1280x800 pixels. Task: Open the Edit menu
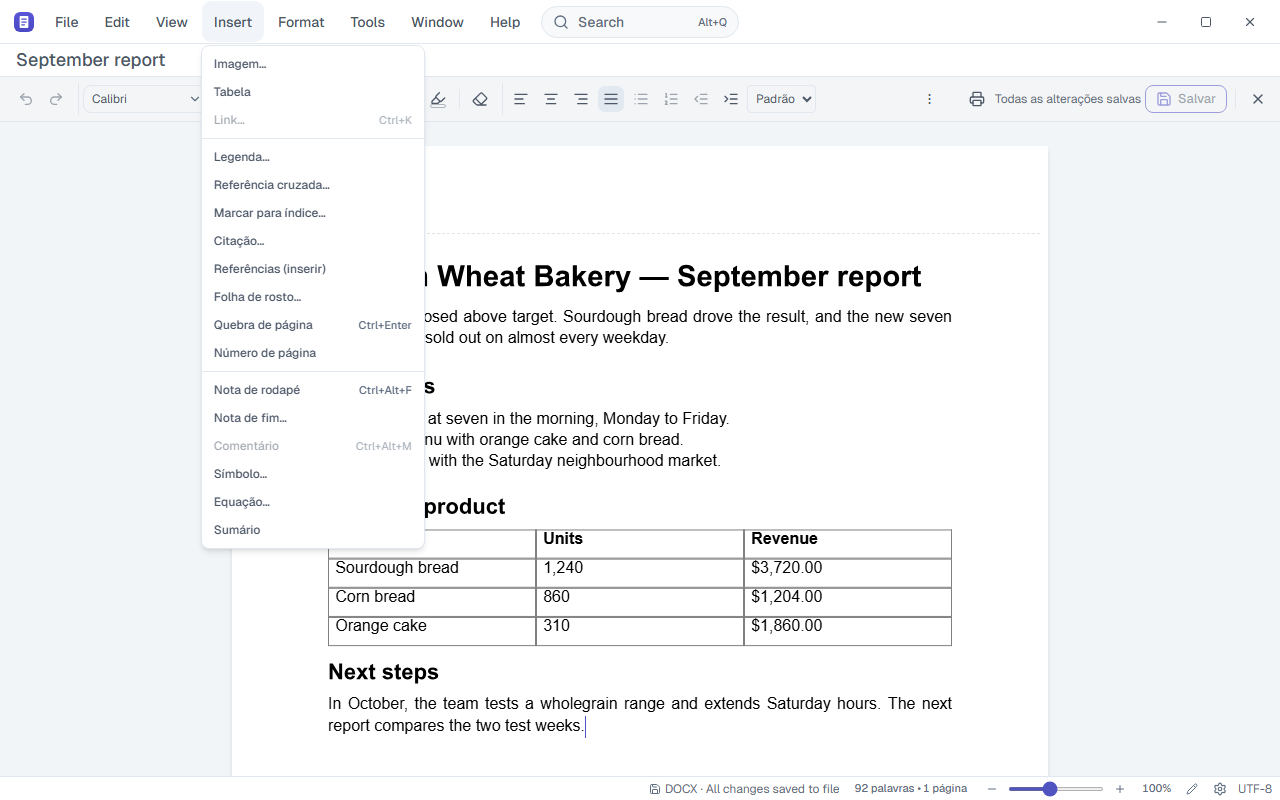click(117, 22)
